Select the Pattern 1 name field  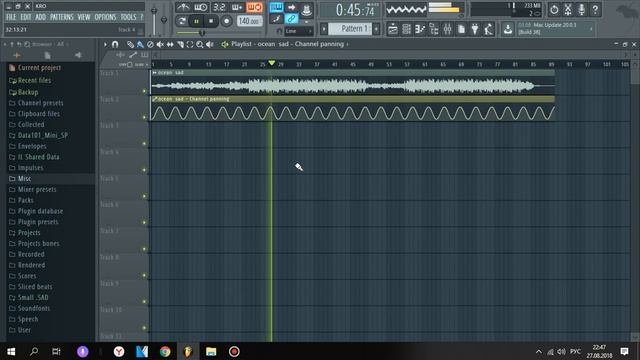tap(350, 29)
